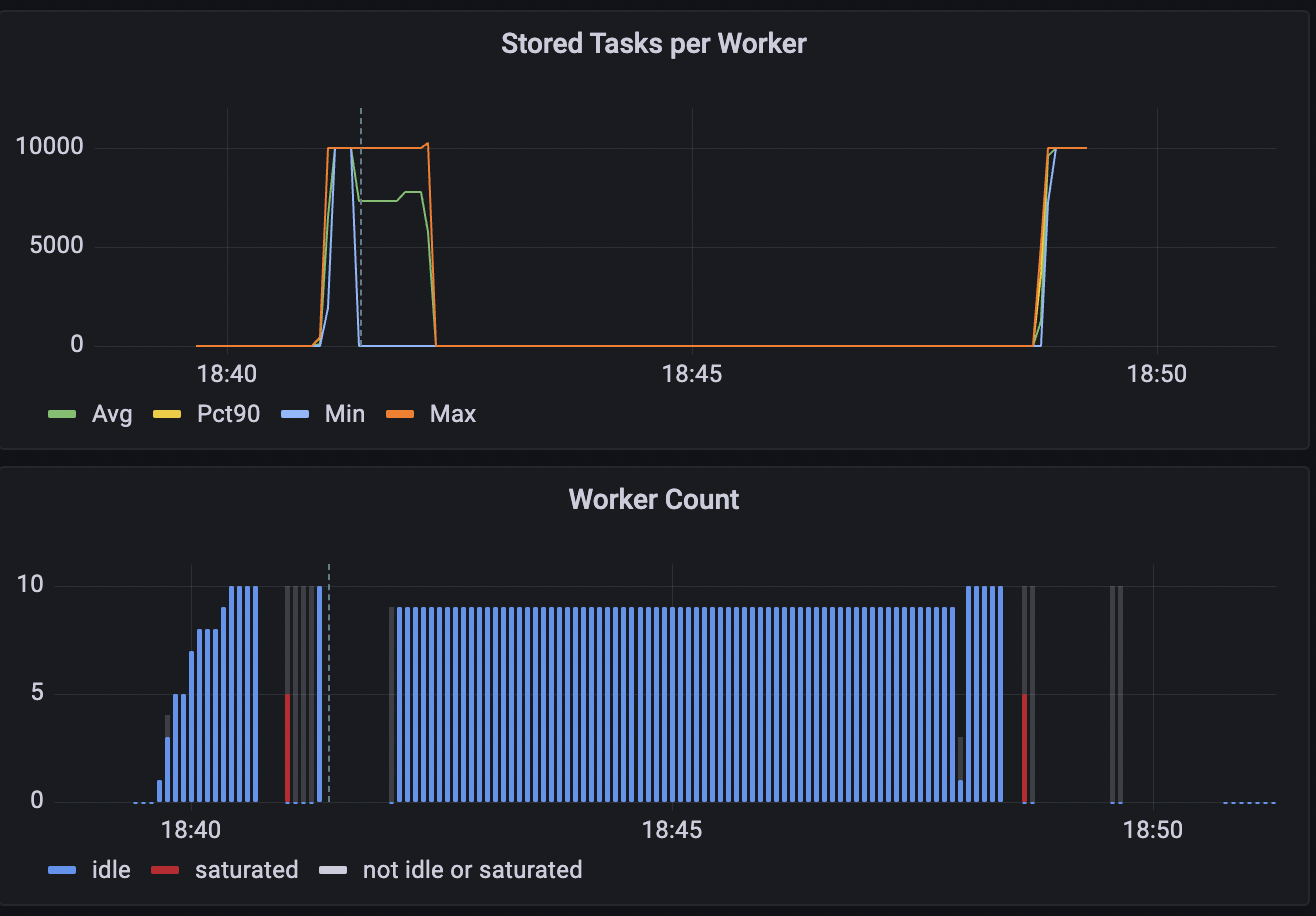Click the 'not idle or saturated' legend text
The image size is (1316, 916).
point(473,869)
